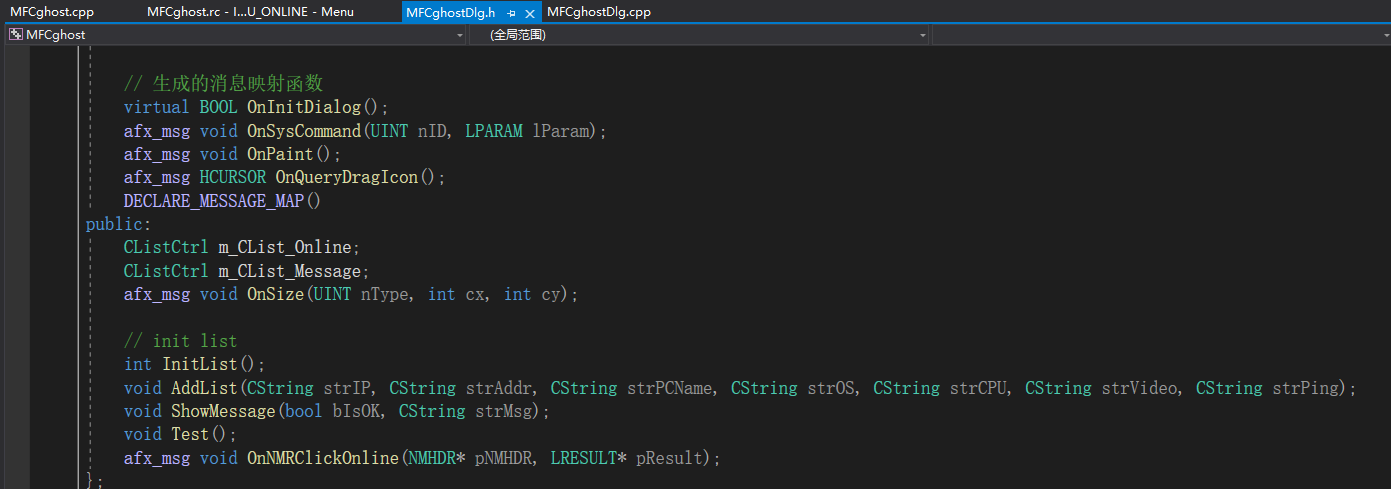Click the MFCghost project icon in navigation bar
The image size is (1391, 489).
tap(16, 34)
